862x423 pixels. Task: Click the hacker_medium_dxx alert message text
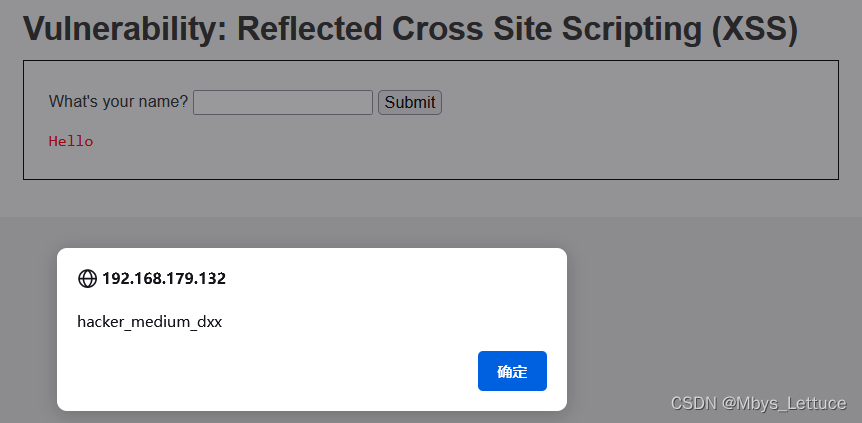tap(150, 322)
